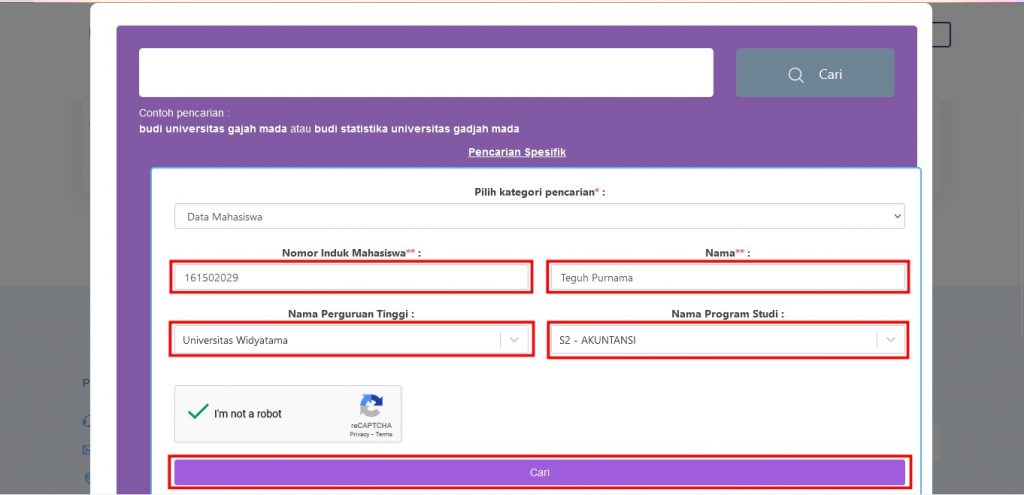Click the magnifier icon in Cari button

pyautogui.click(x=795, y=75)
